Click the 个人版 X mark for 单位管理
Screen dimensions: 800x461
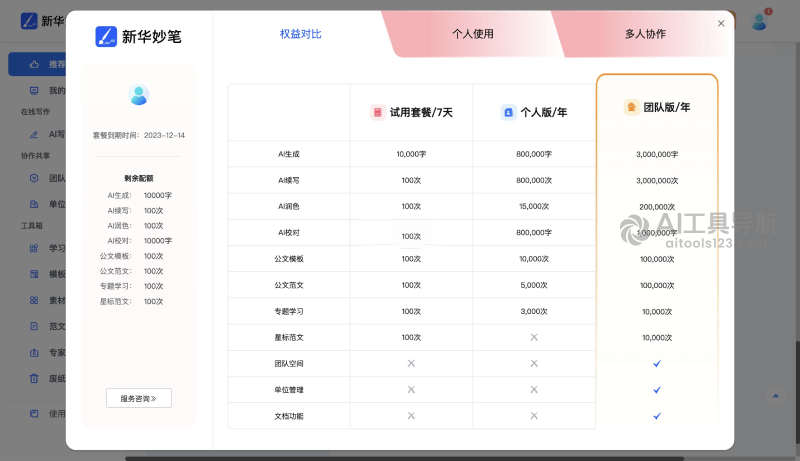[x=534, y=390]
